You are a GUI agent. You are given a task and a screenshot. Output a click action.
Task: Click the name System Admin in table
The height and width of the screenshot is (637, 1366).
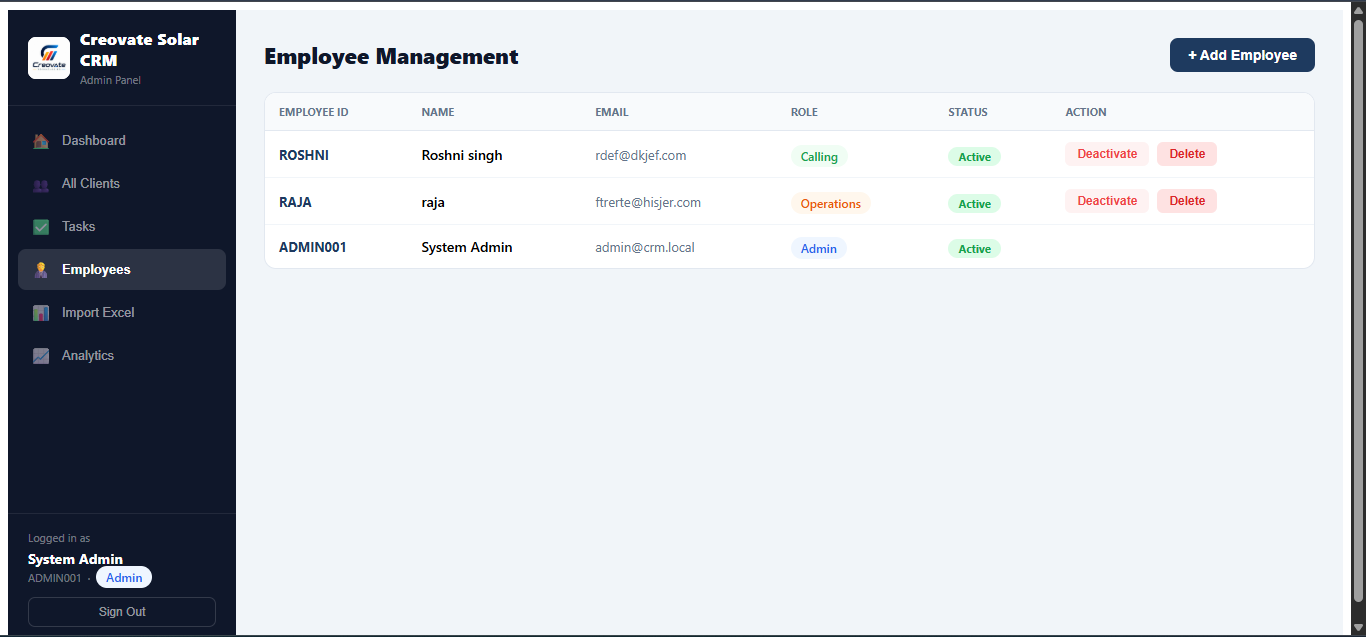(x=467, y=247)
